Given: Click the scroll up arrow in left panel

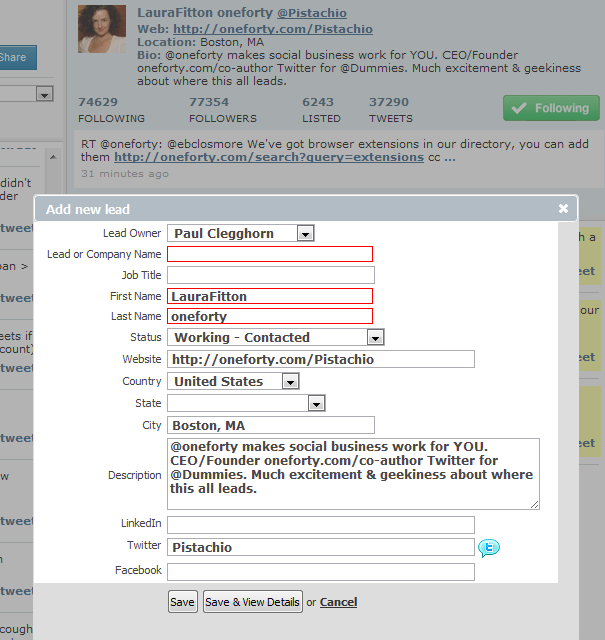Looking at the screenshot, I should click(53, 157).
